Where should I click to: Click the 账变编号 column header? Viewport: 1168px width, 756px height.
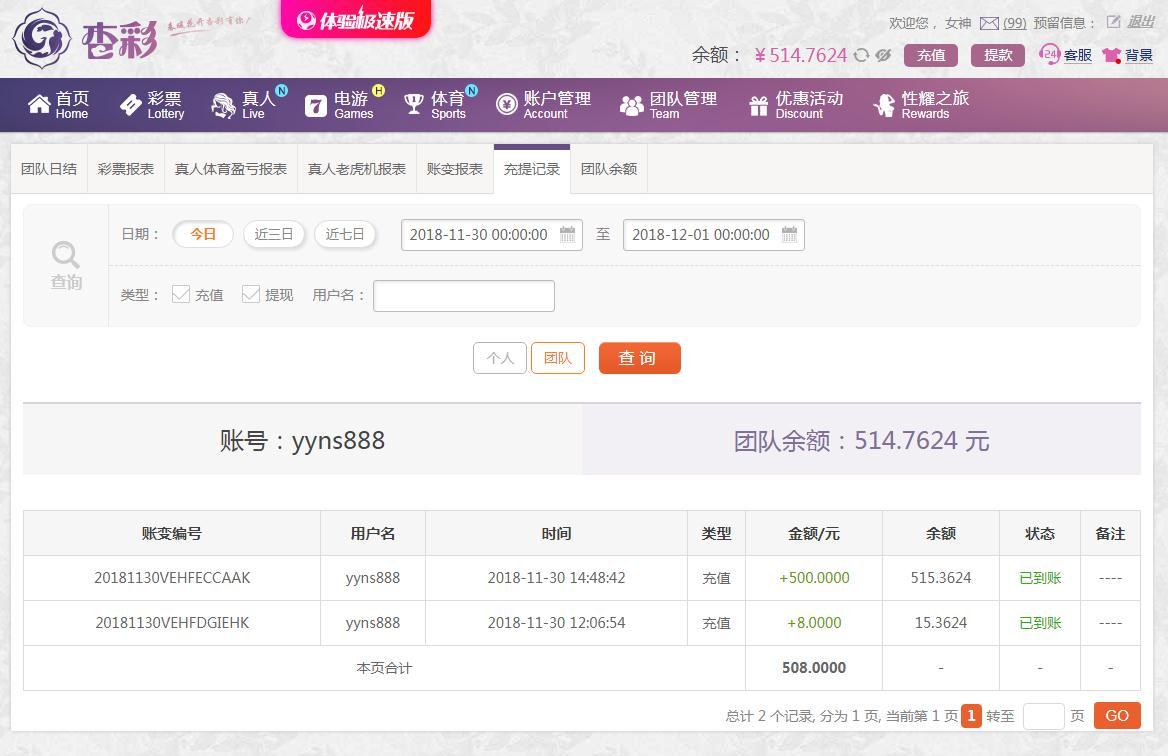pos(172,533)
